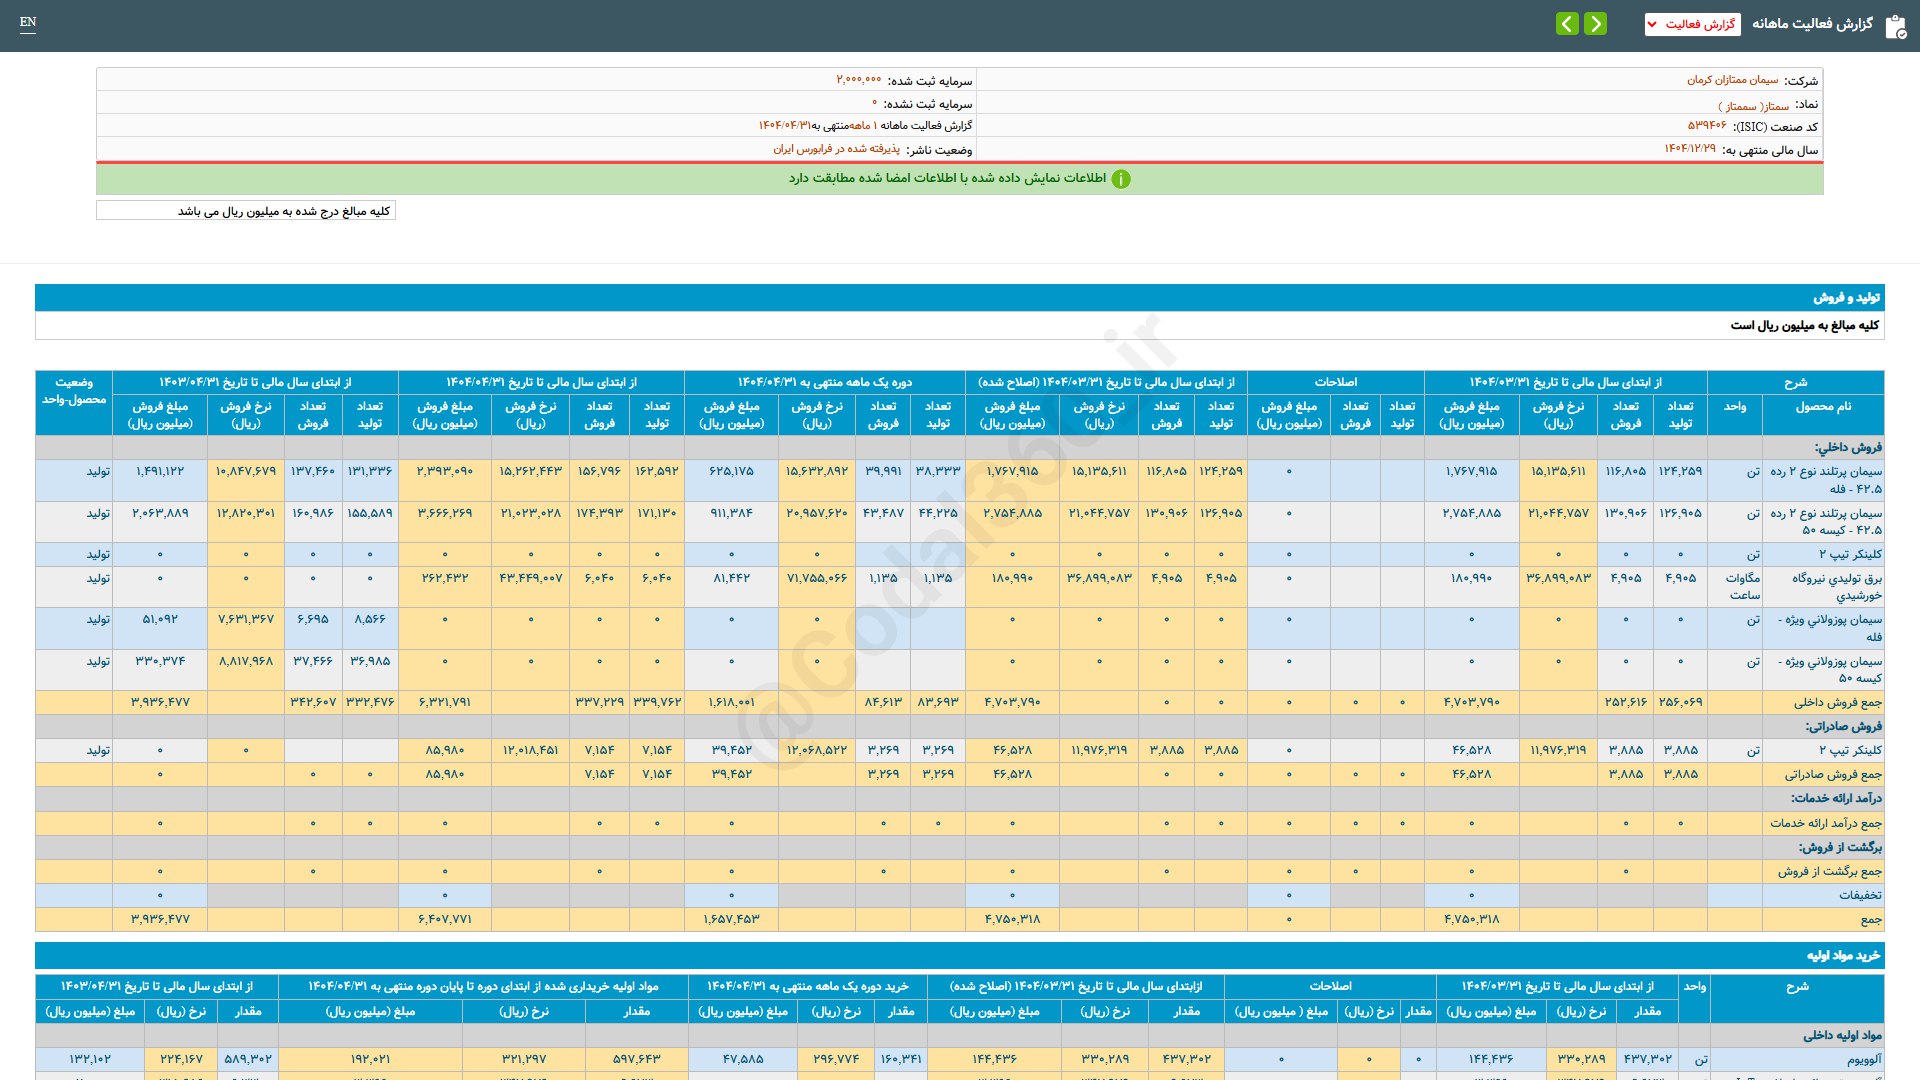Click the green left-pointing arrow button
Image resolution: width=1920 pixels, height=1080 pixels.
pyautogui.click(x=1567, y=23)
